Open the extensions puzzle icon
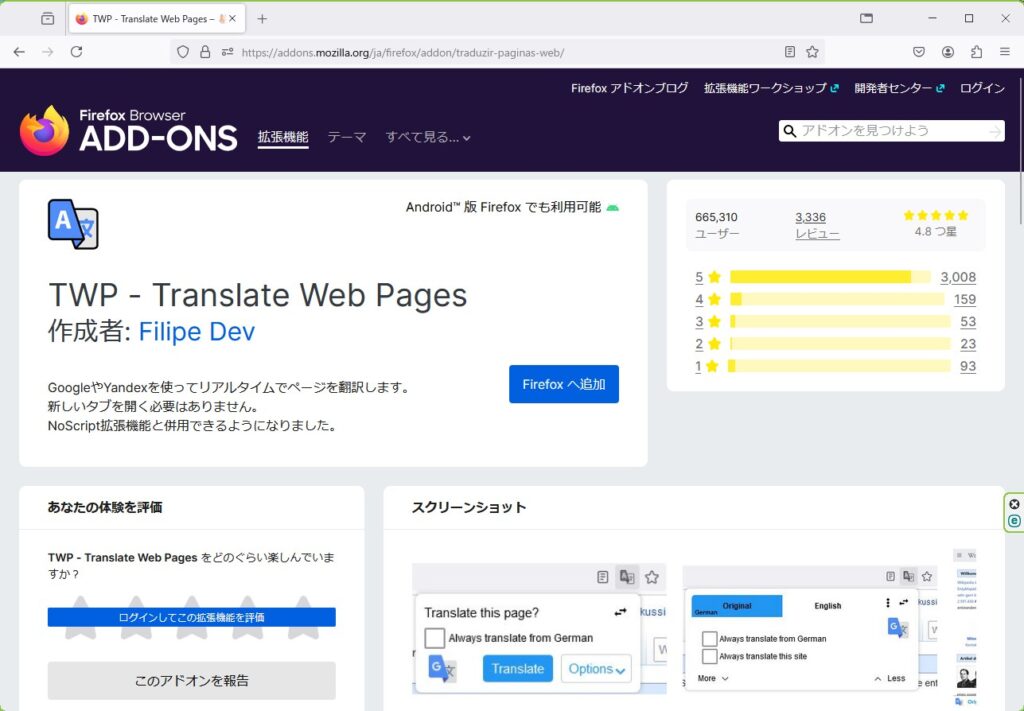This screenshot has width=1024, height=711. (976, 52)
